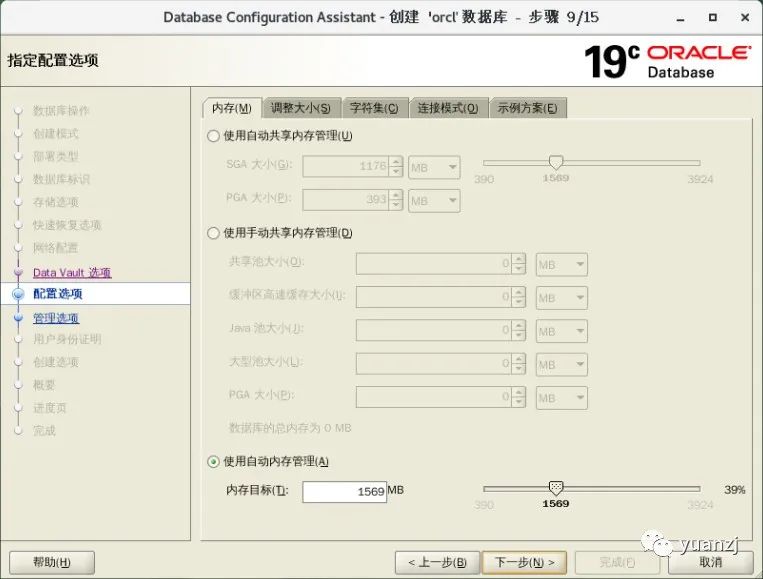Switch to the 内存(M) tab
Image resolution: width=763 pixels, height=579 pixels.
[232, 108]
